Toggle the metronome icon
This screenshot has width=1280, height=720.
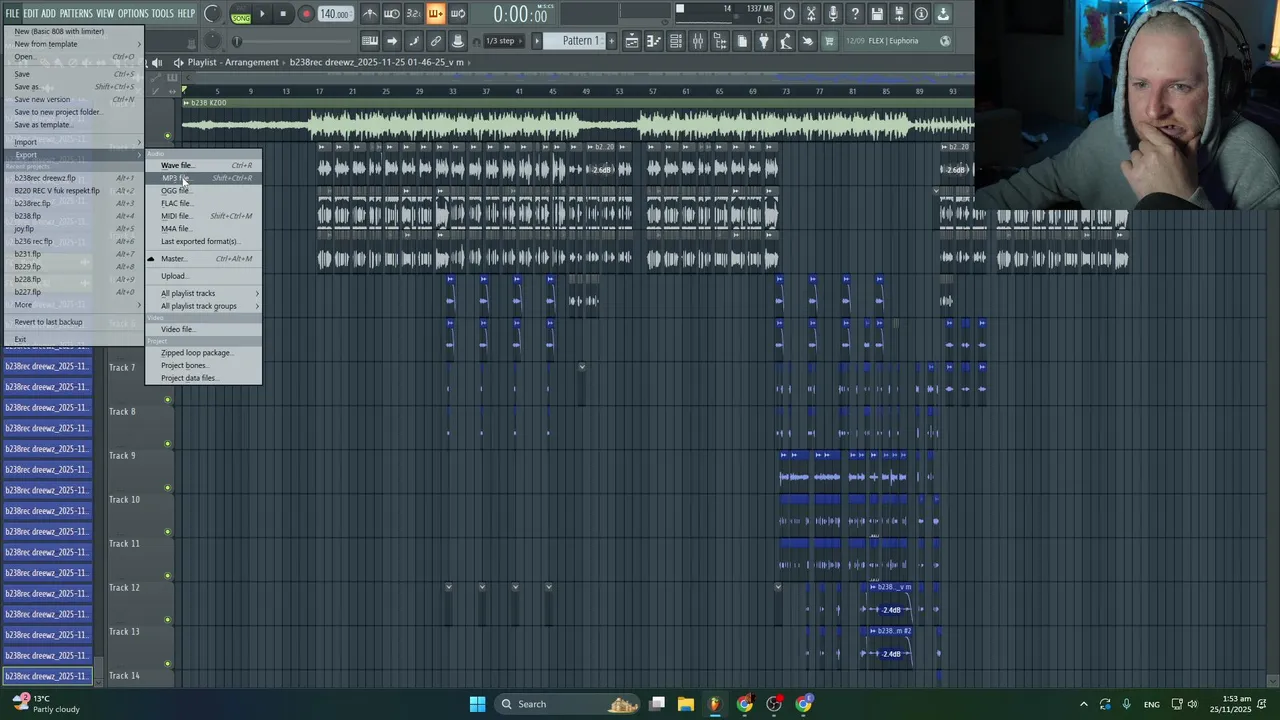(x=370, y=14)
